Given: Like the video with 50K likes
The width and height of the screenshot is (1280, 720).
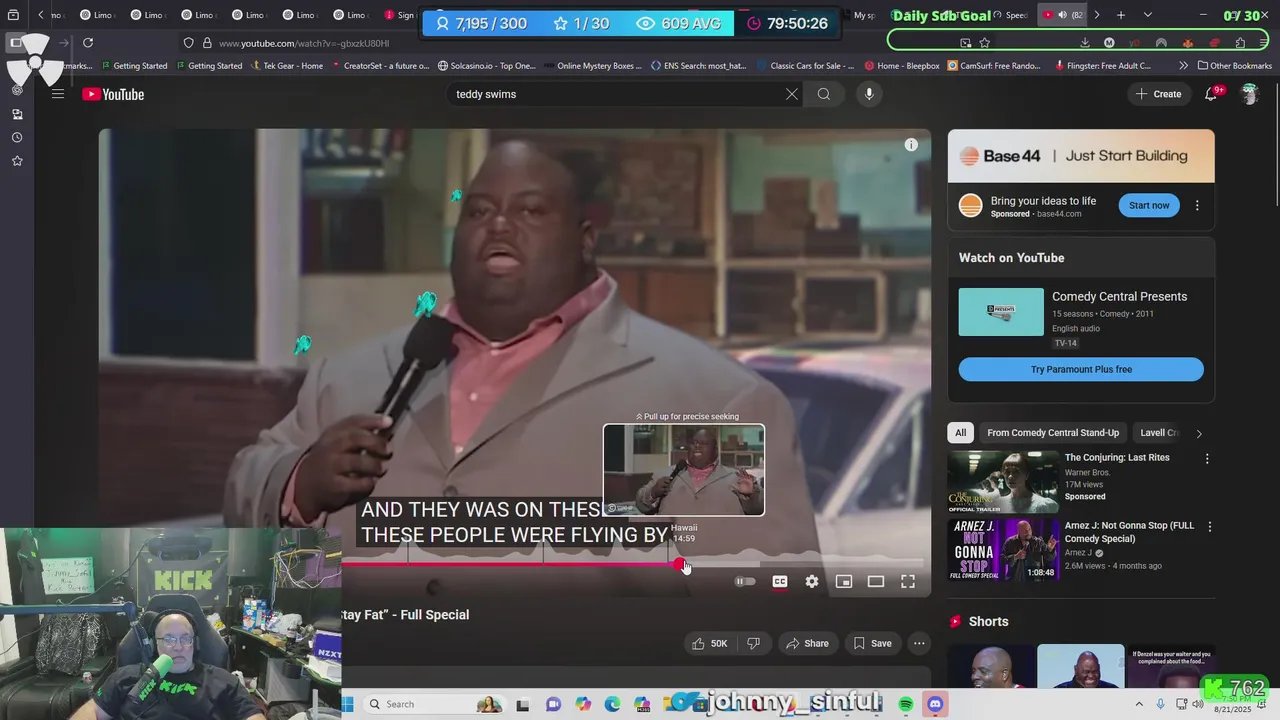Looking at the screenshot, I should tap(709, 643).
